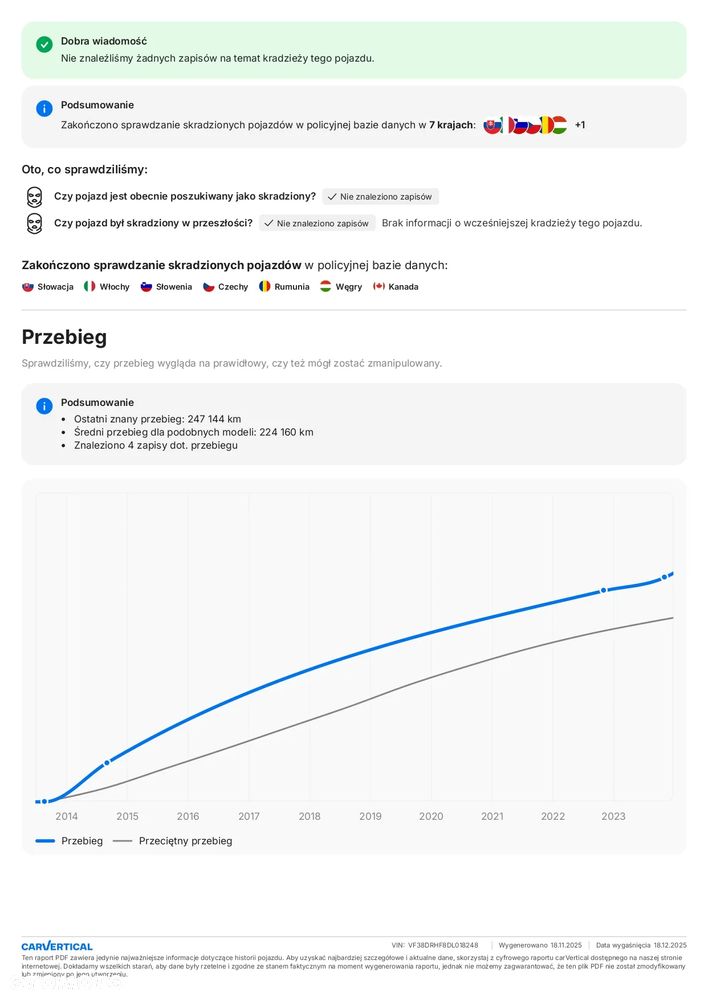
Task: Click the Rumunia flag icon
Action: pos(264,287)
